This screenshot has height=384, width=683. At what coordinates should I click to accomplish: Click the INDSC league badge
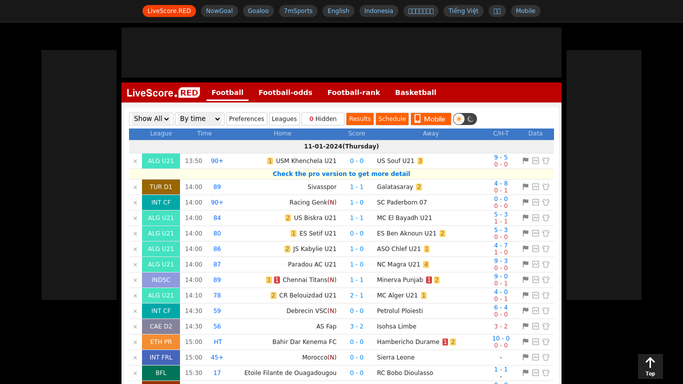click(x=161, y=280)
